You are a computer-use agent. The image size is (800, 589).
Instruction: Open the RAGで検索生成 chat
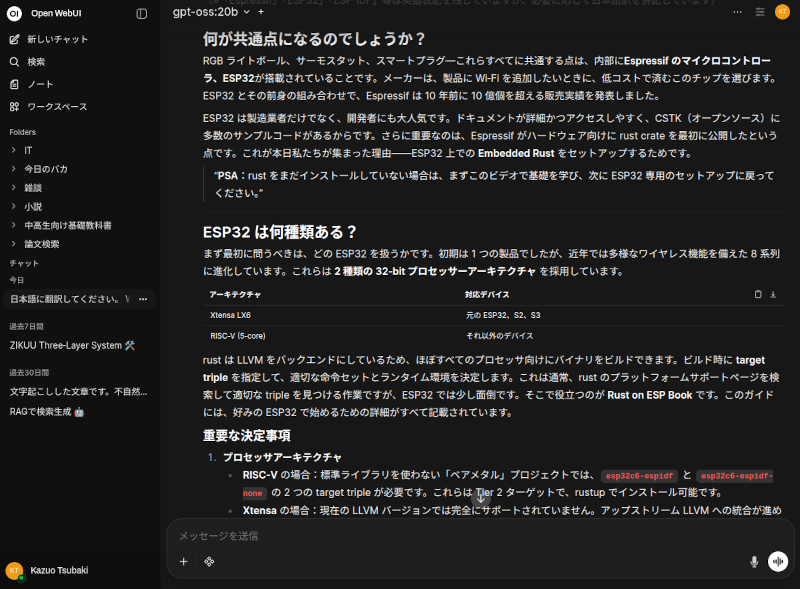(x=47, y=411)
